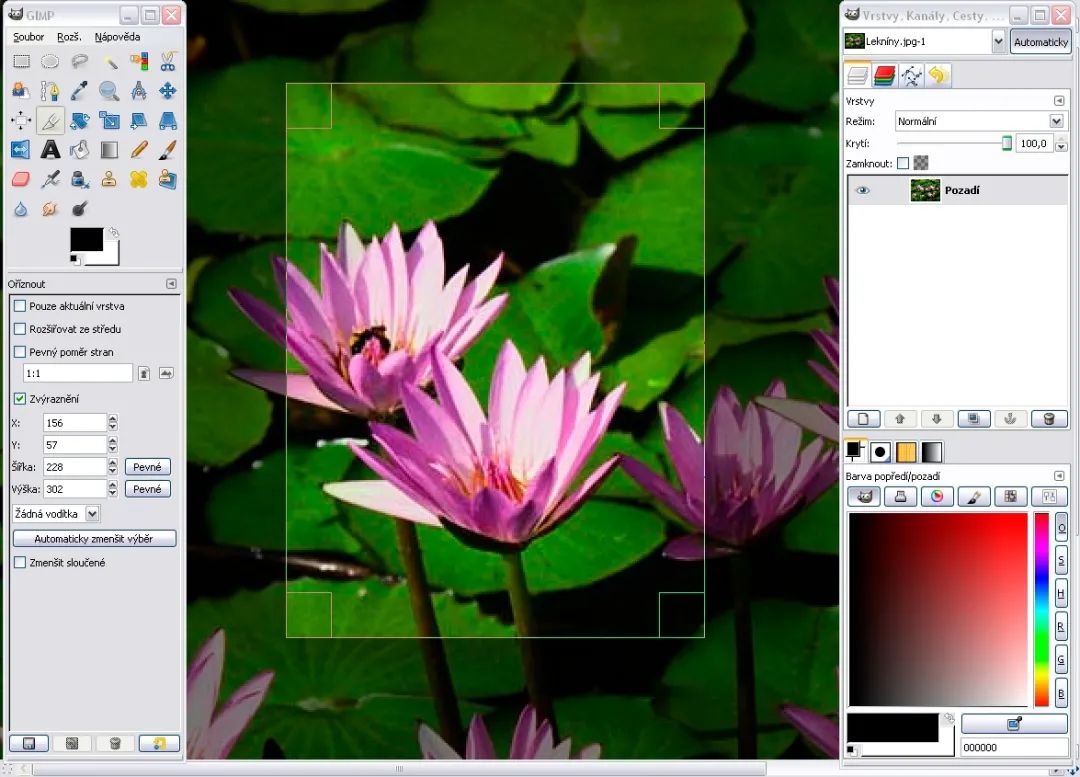Select the Clone stamp tool
Viewport: 1080px width, 777px height.
pos(110,179)
